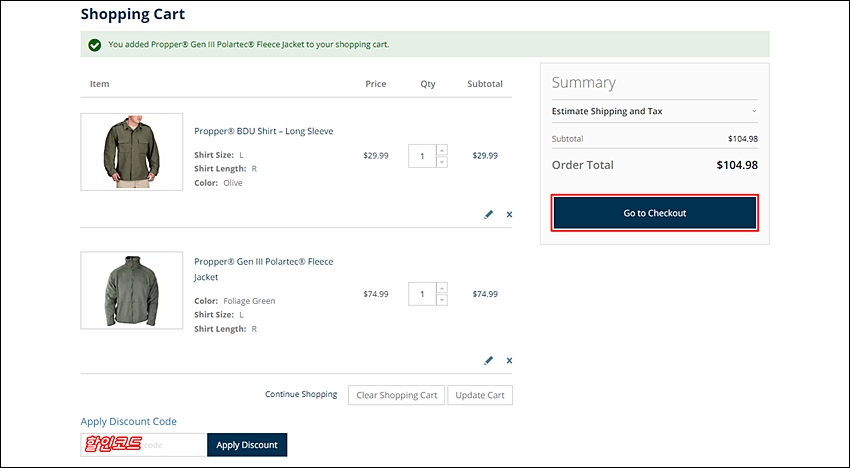Image resolution: width=850 pixels, height=468 pixels.
Task: Expand Estimate Shipping and Tax section
Action: coord(654,111)
